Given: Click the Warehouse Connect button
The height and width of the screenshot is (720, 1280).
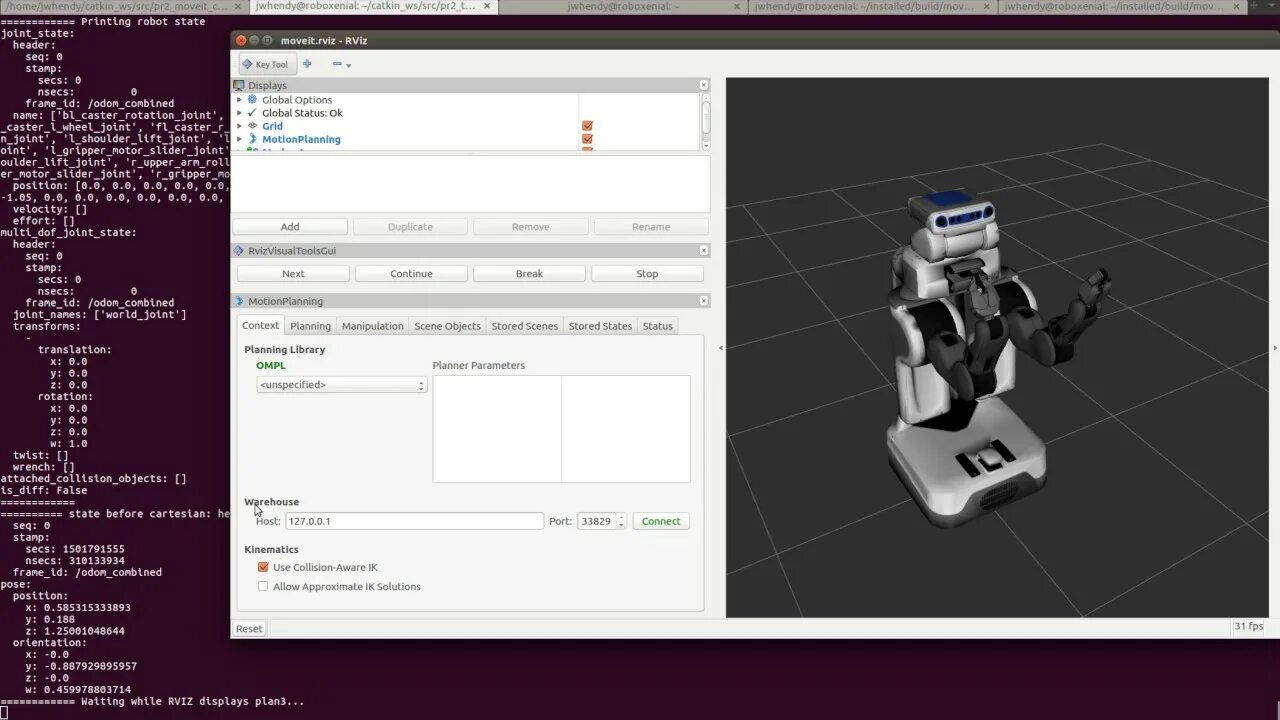Looking at the screenshot, I should click(x=661, y=521).
